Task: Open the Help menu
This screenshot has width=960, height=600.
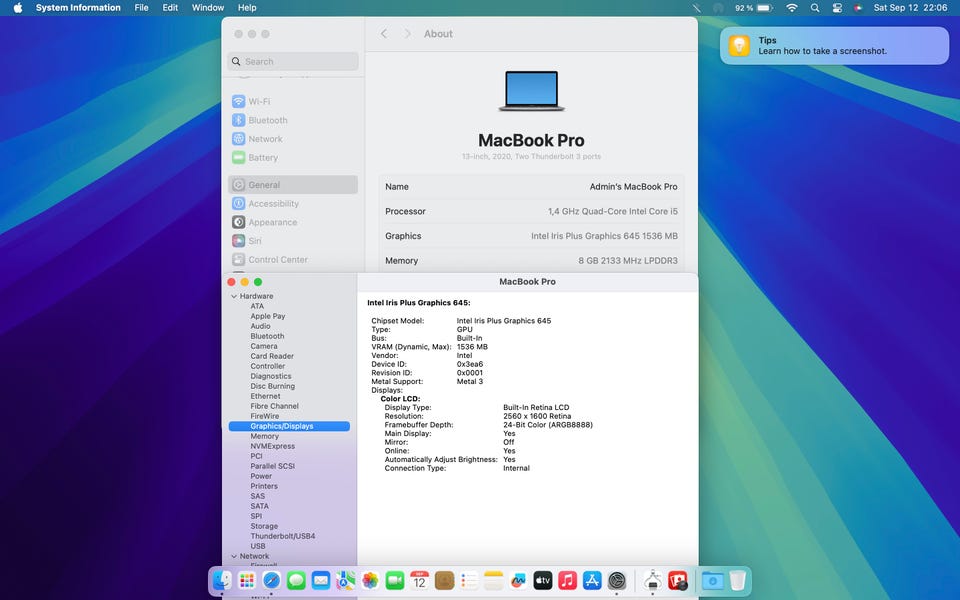Action: [247, 8]
